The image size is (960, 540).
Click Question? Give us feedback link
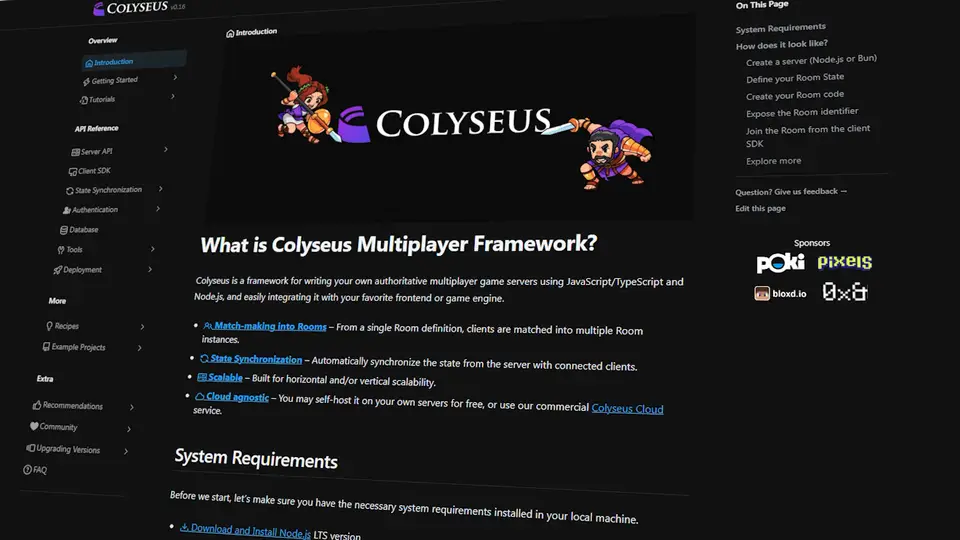(x=791, y=192)
